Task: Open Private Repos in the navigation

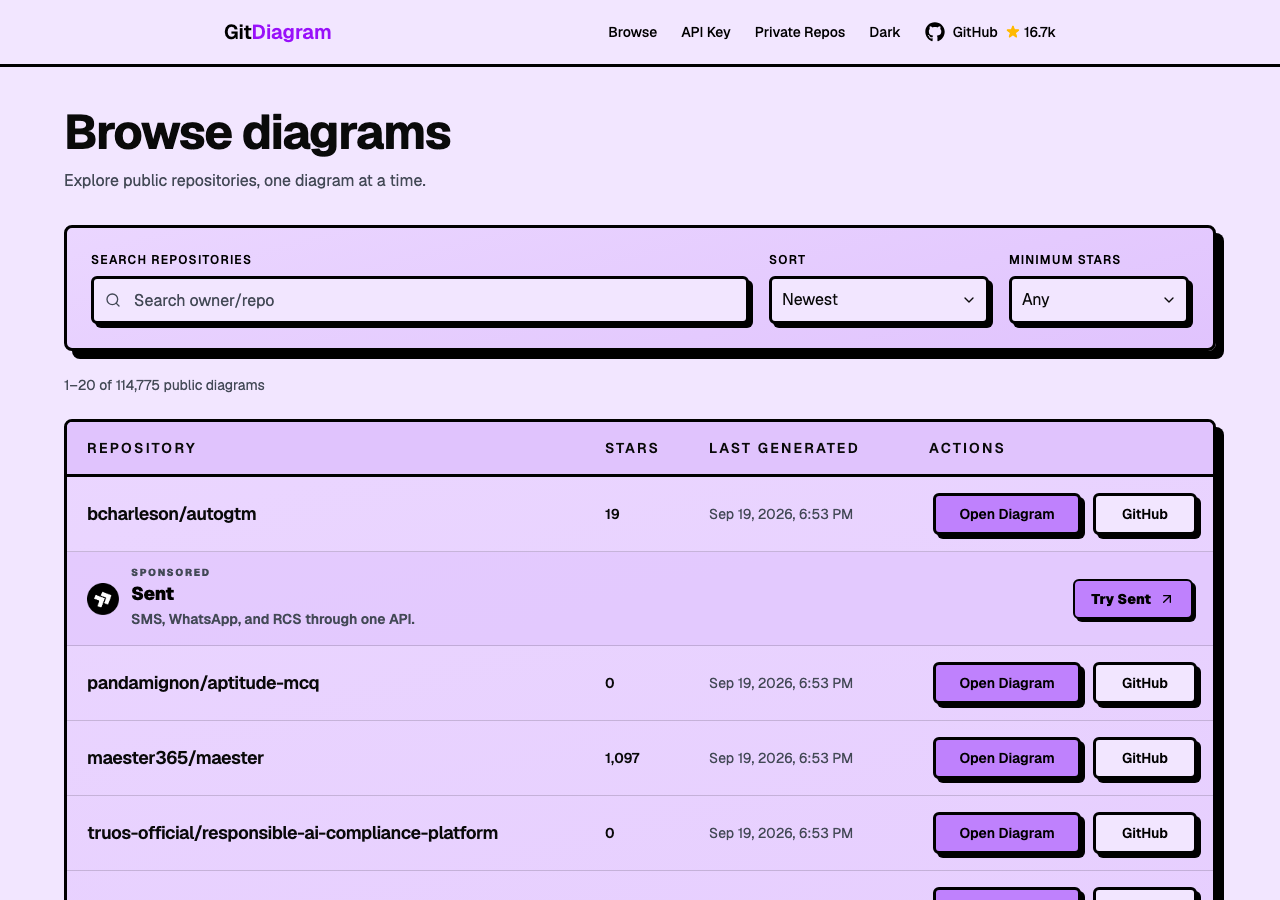Action: (800, 32)
